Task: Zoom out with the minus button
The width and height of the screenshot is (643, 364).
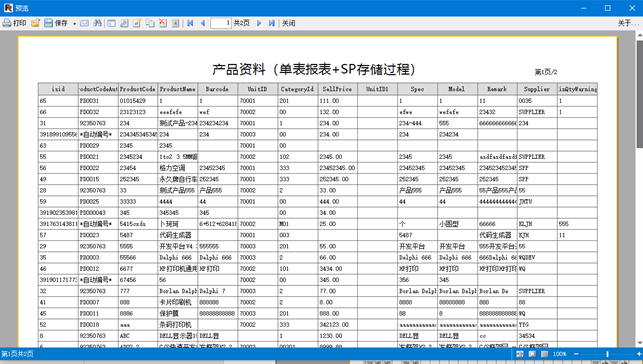Action: [x=576, y=354]
